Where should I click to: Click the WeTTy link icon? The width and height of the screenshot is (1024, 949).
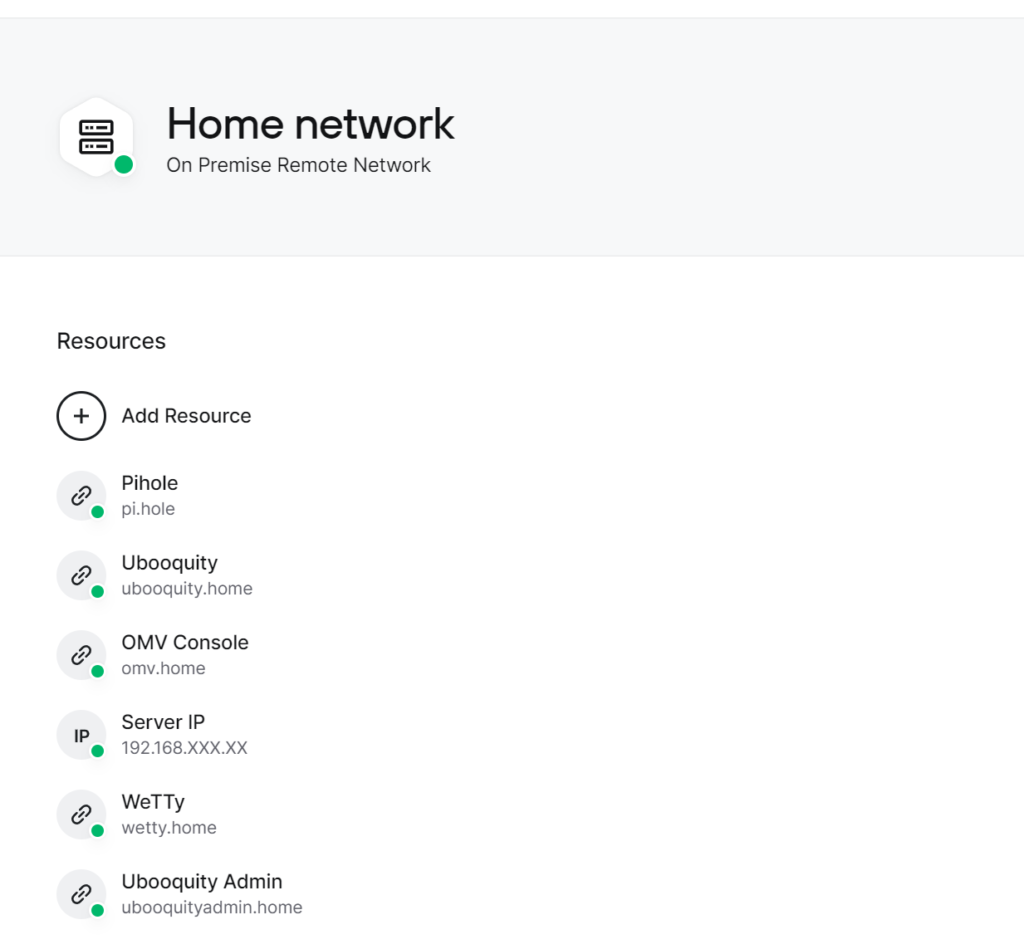click(81, 814)
